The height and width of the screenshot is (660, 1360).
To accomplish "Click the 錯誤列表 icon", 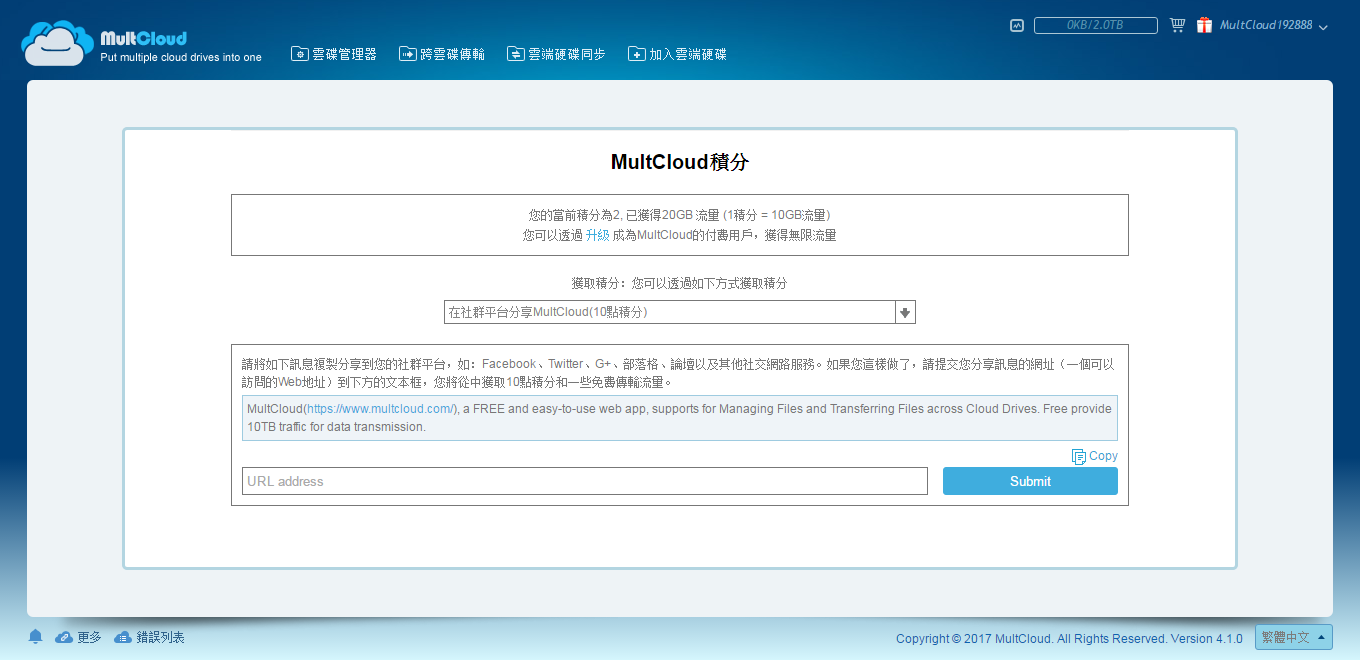I will pos(123,637).
